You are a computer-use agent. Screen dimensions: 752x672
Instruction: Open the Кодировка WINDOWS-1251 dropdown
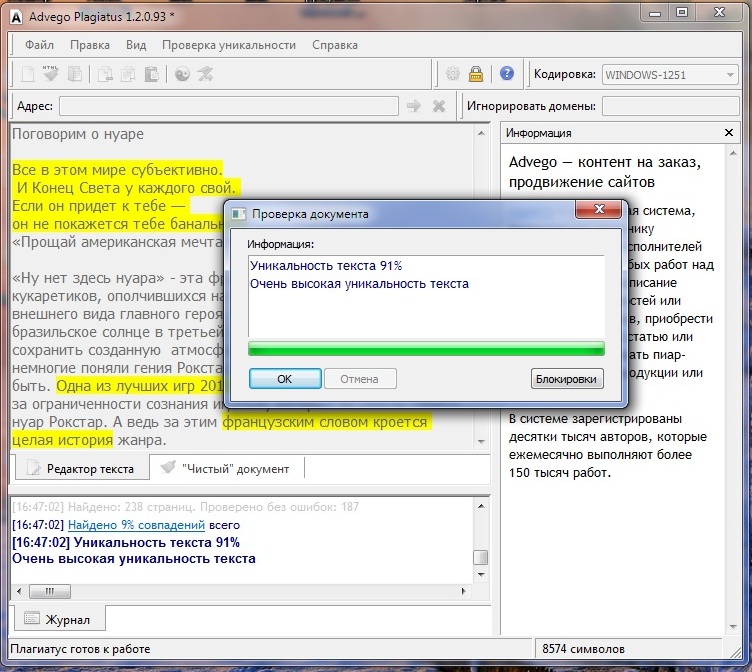pyautogui.click(x=669, y=75)
